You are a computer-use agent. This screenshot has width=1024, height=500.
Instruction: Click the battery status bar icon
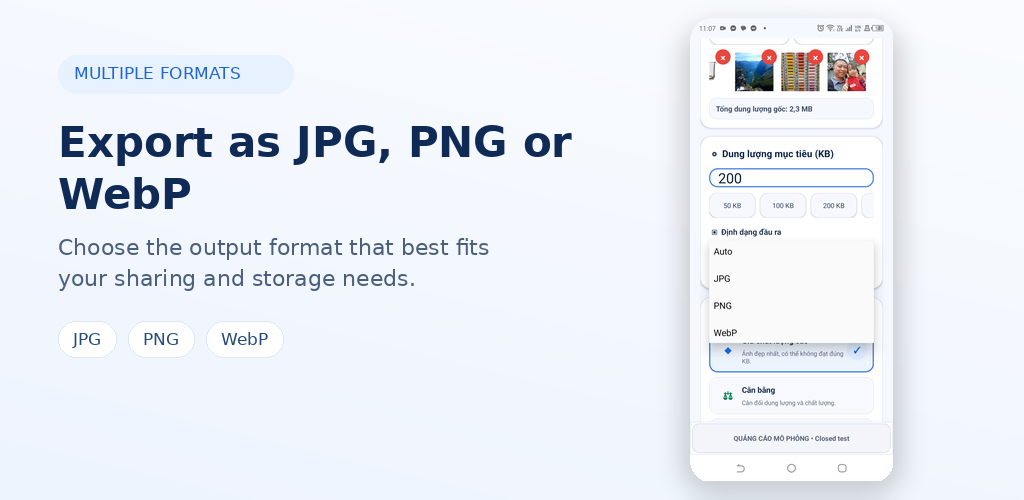pos(879,28)
